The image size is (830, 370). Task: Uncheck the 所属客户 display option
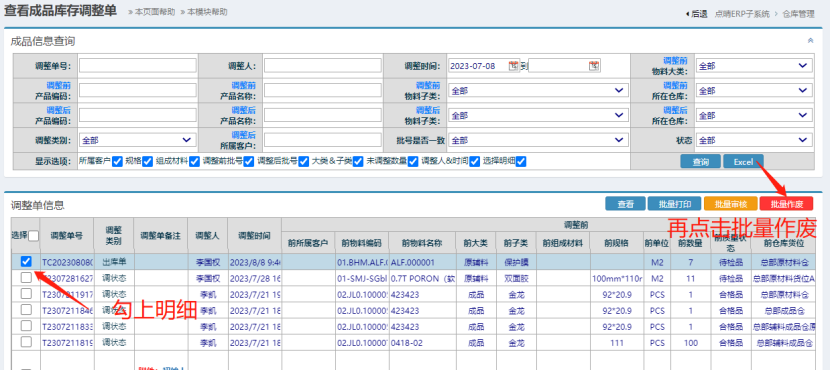(118, 161)
